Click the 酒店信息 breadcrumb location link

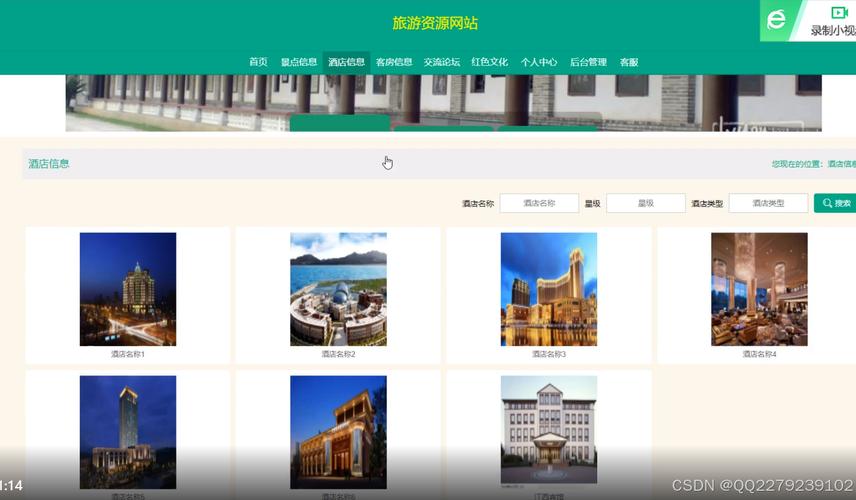tap(841, 164)
